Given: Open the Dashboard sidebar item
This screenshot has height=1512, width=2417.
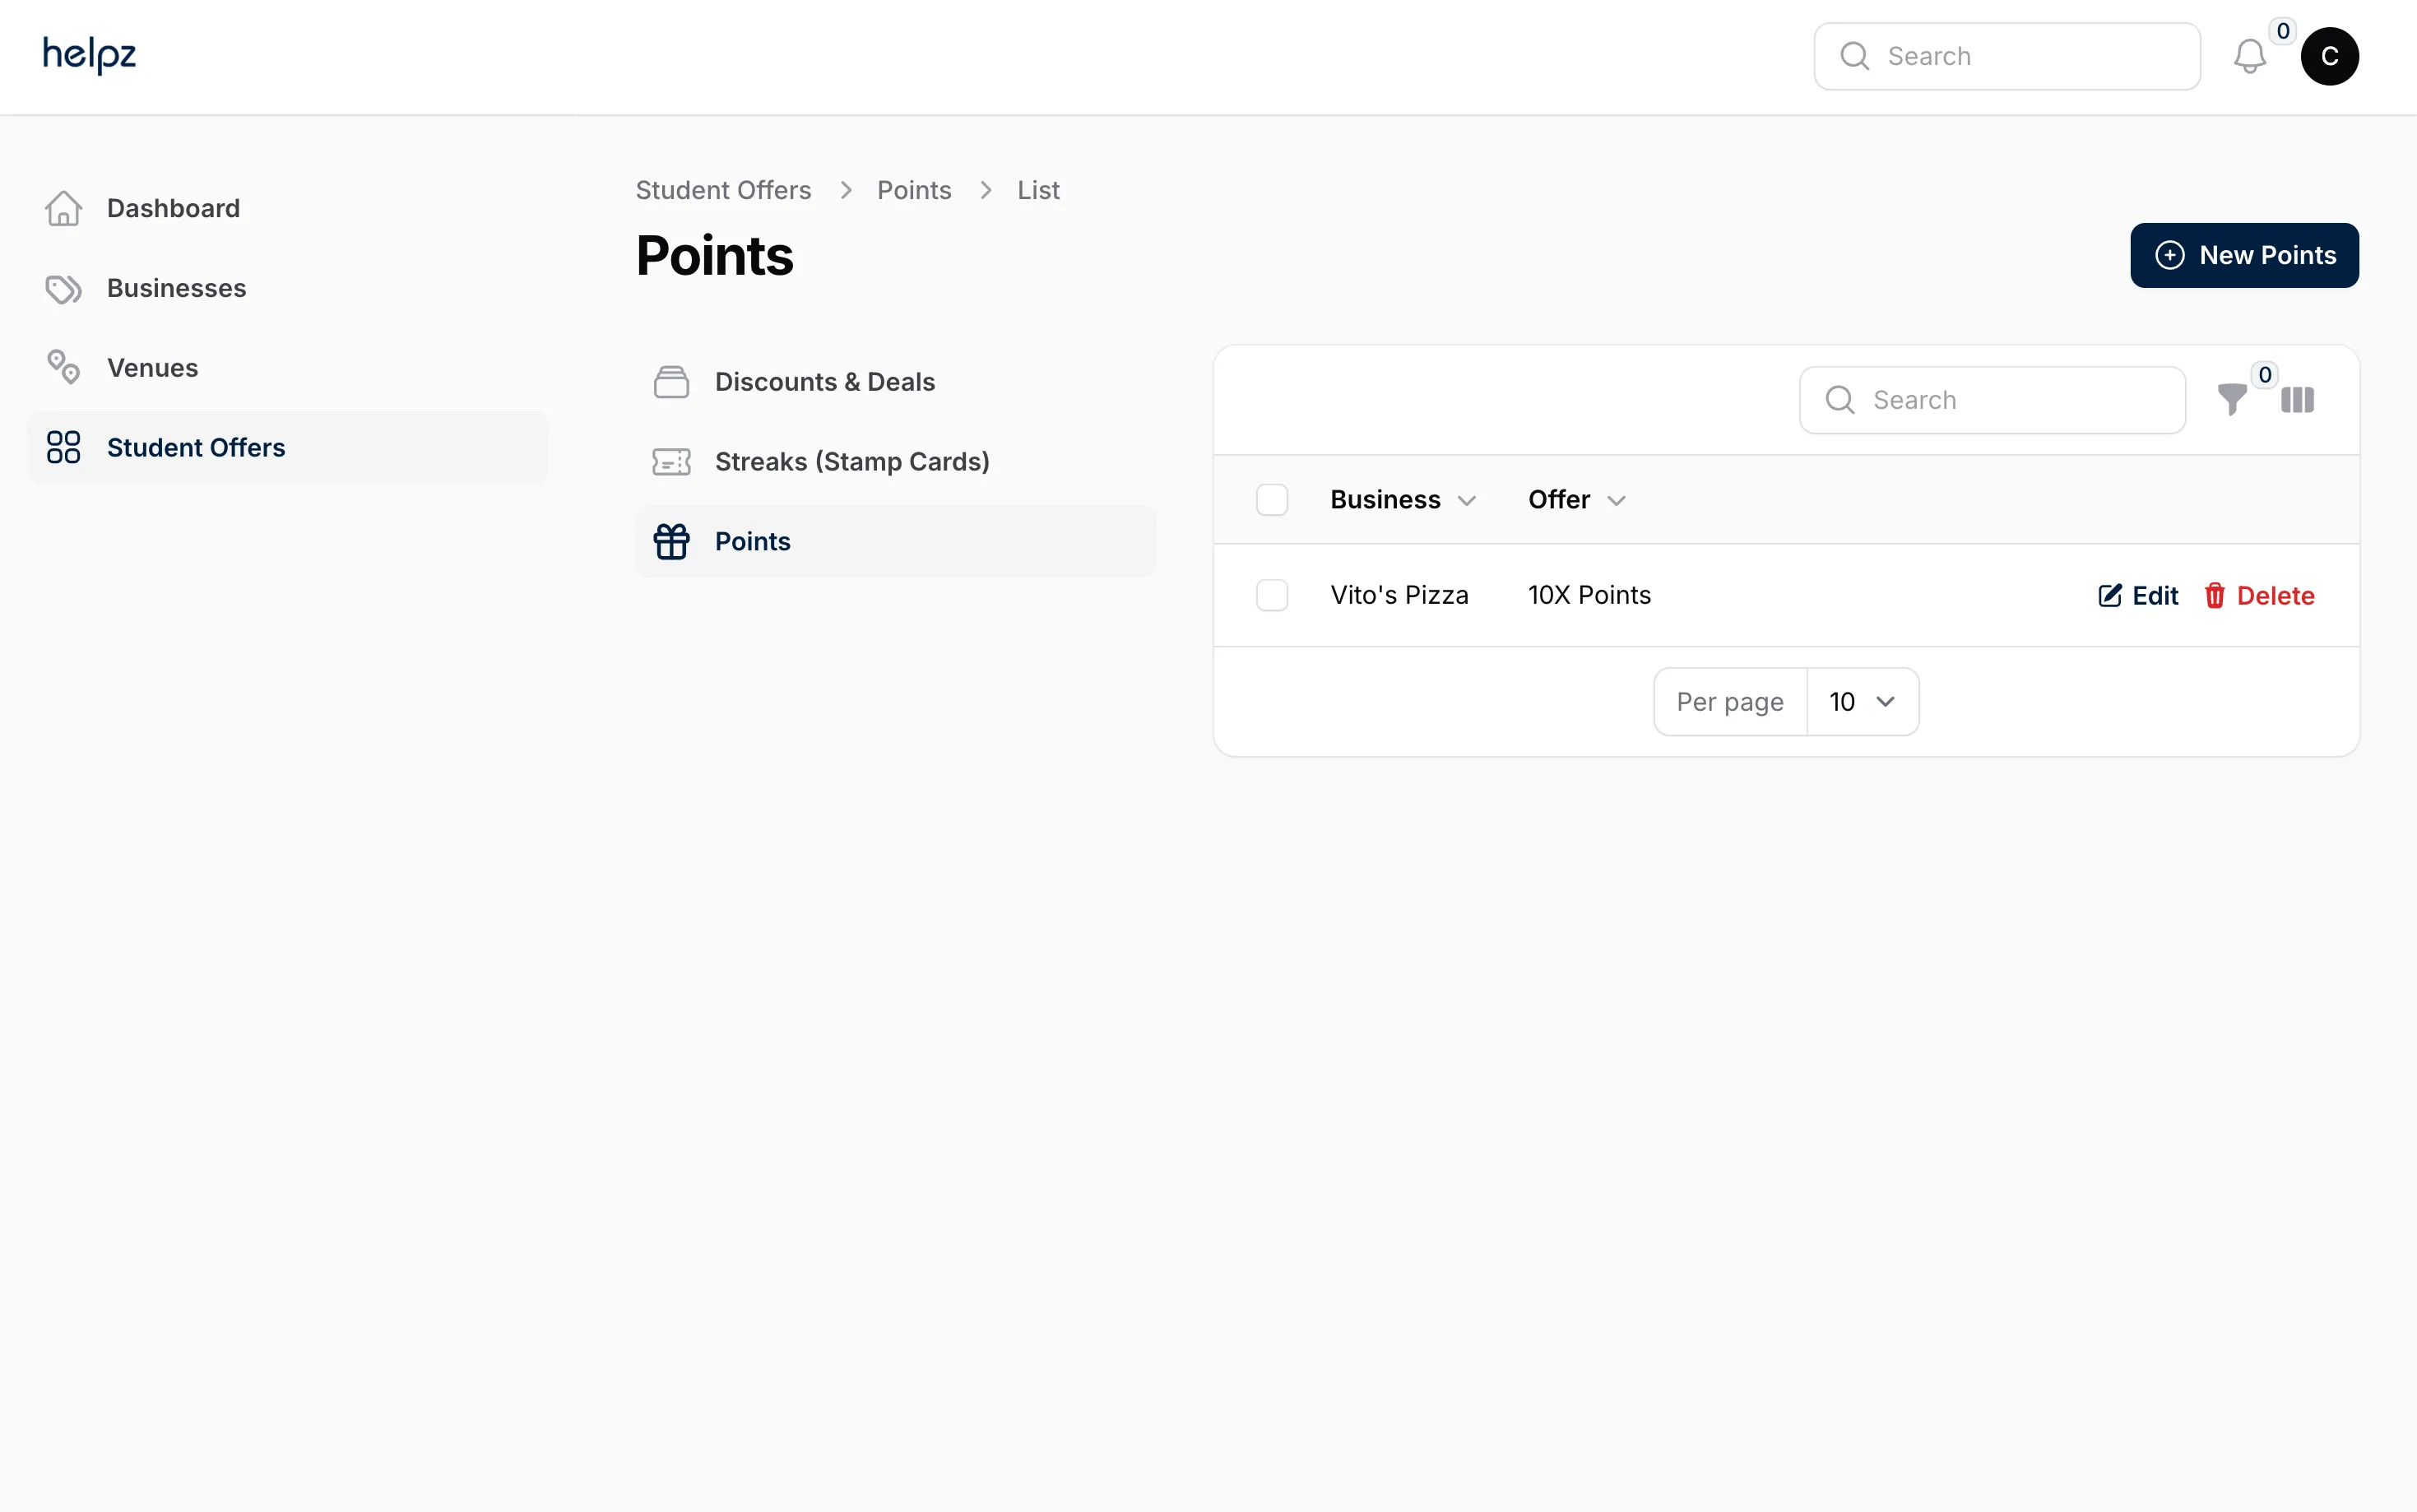Looking at the screenshot, I should [x=288, y=208].
